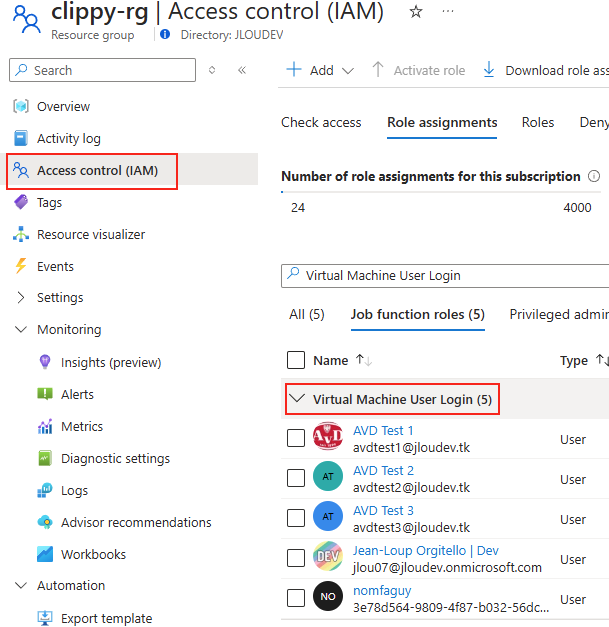Select the Role assignments tab

click(442, 122)
